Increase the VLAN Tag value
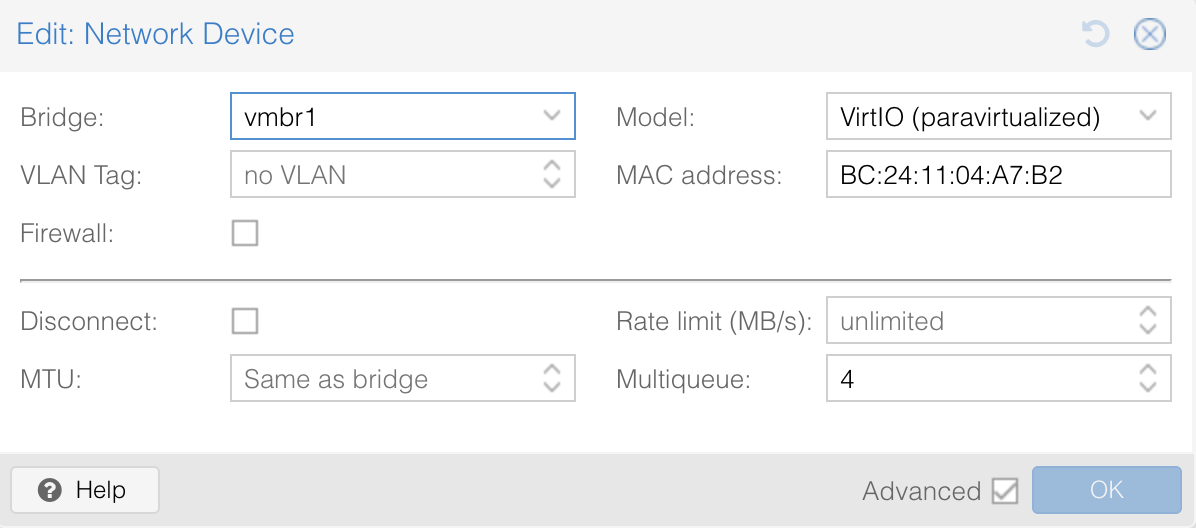 551,166
